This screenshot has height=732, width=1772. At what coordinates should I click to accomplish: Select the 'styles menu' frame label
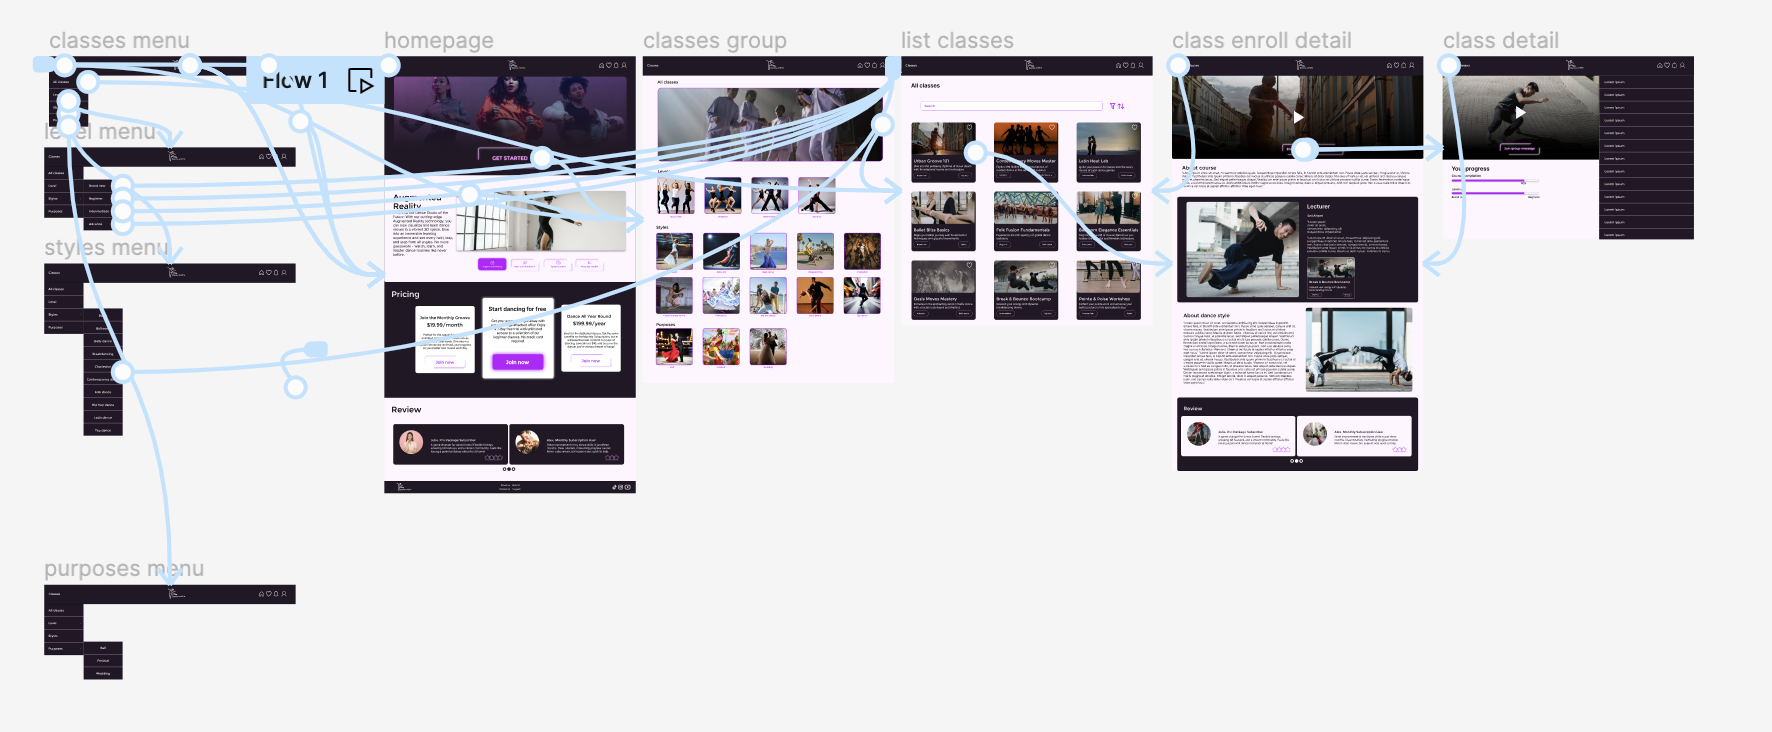click(106, 248)
